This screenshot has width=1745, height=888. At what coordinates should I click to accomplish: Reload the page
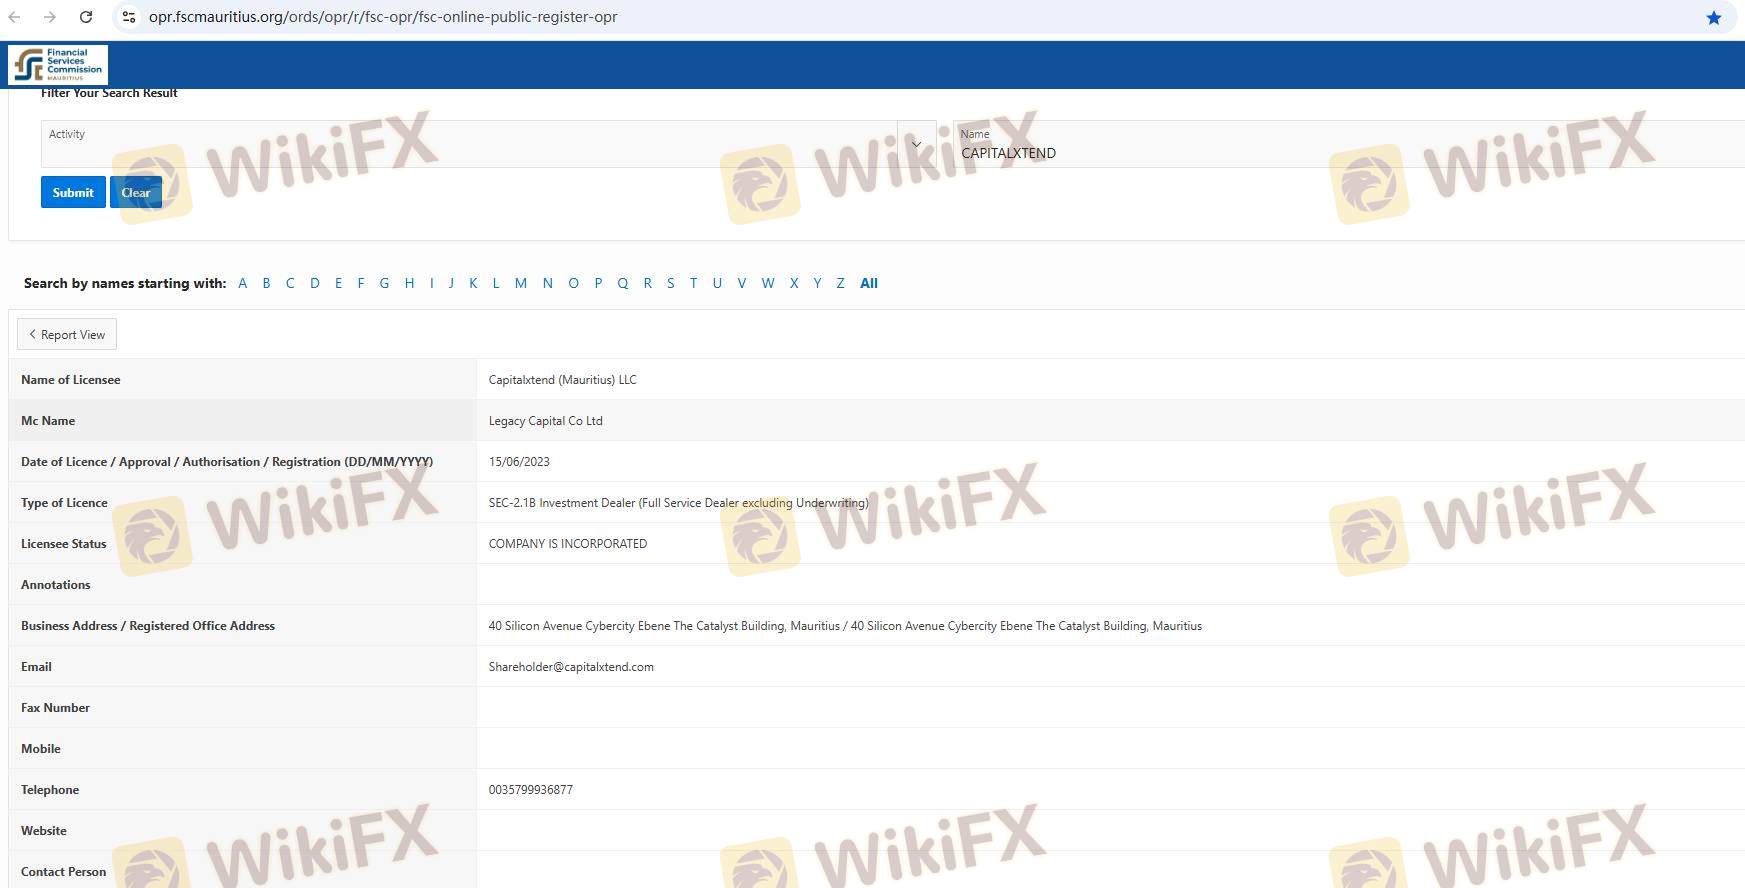pyautogui.click(x=86, y=17)
